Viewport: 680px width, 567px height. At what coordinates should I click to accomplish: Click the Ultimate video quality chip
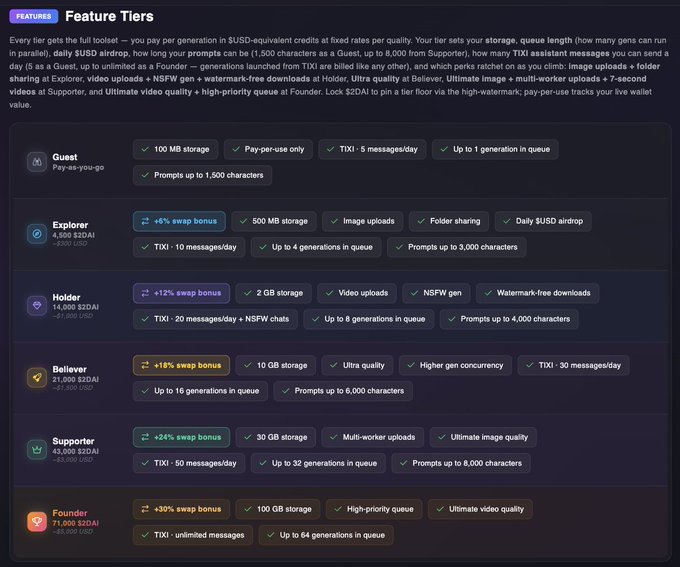point(481,509)
